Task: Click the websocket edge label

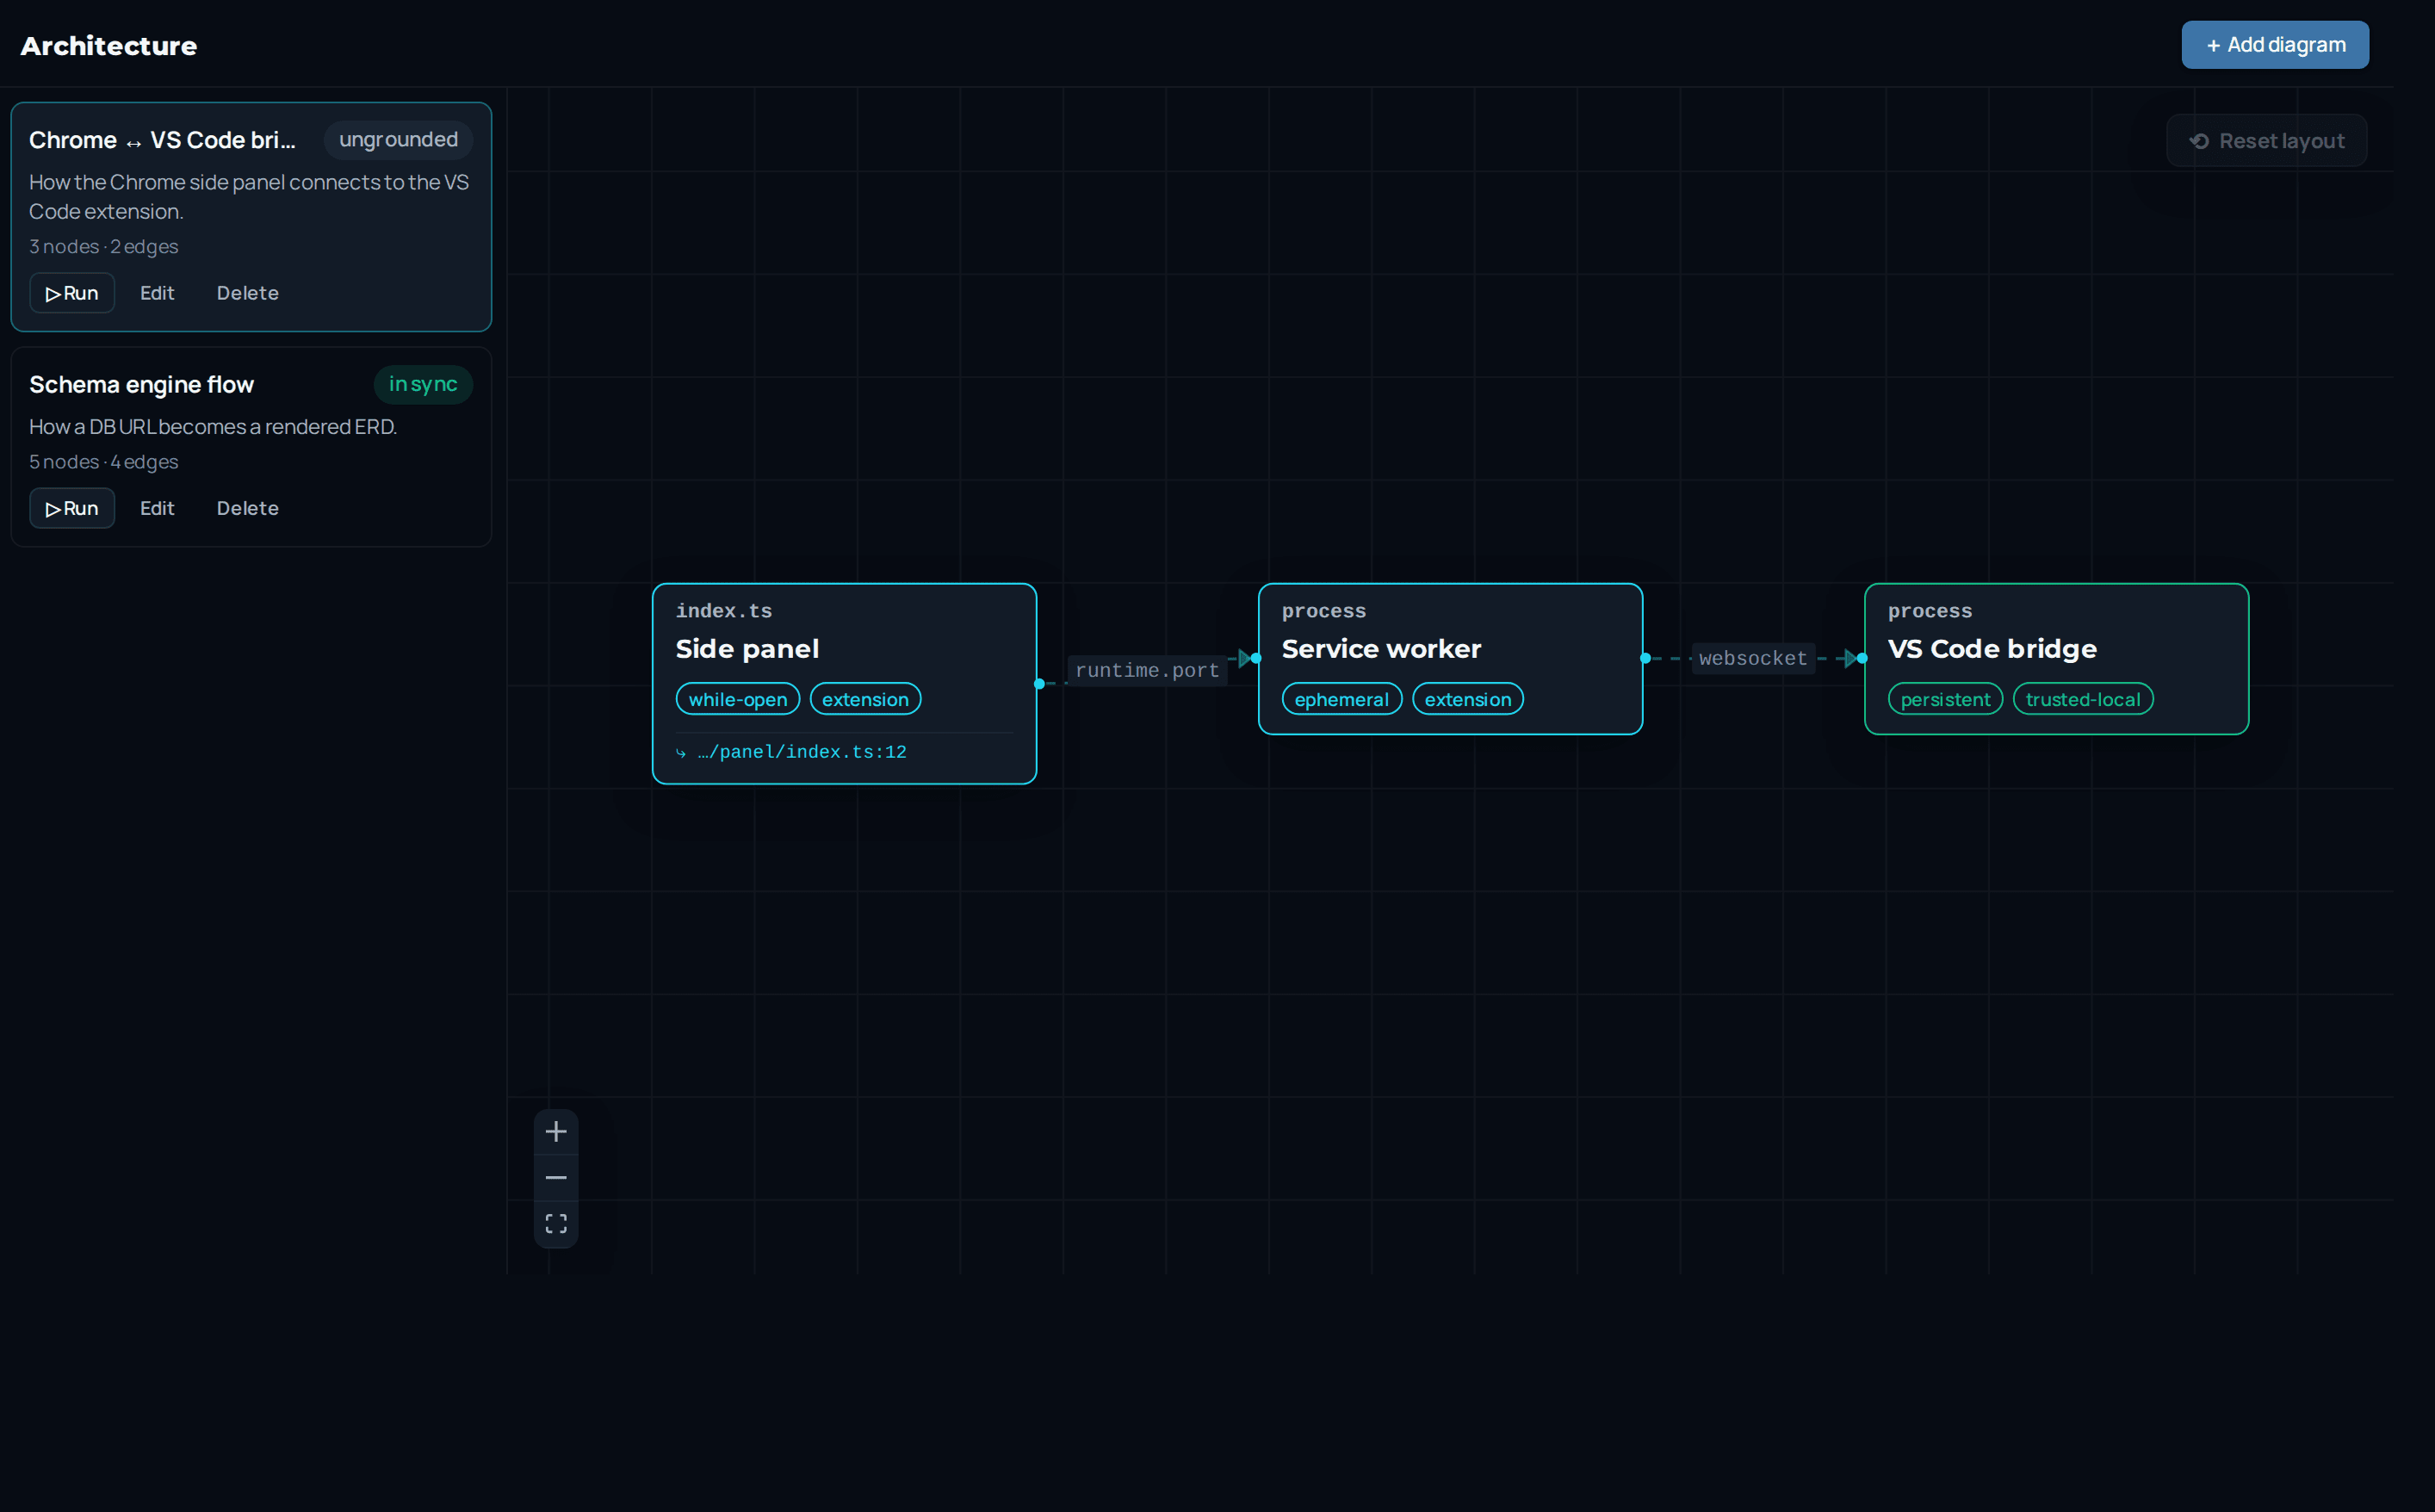Action: point(1753,658)
